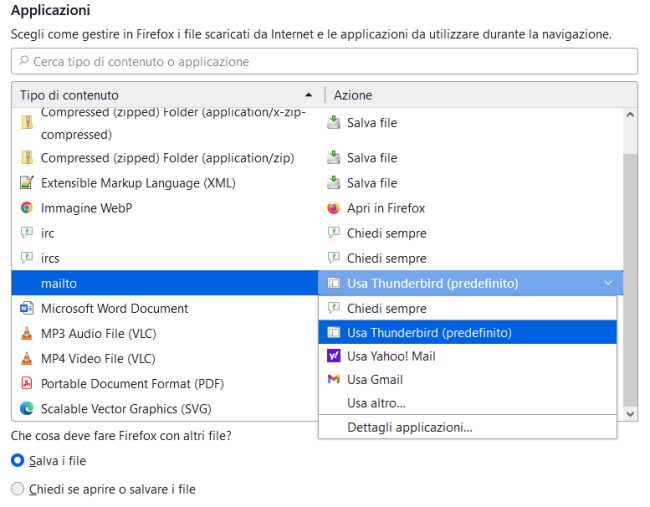
Task: Click the Firefox icon beside Apri in Firefox
Action: [334, 208]
